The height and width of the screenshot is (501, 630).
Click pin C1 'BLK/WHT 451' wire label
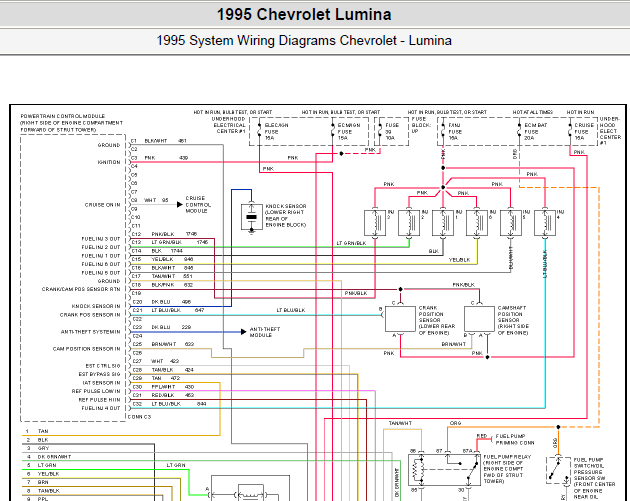[165, 141]
